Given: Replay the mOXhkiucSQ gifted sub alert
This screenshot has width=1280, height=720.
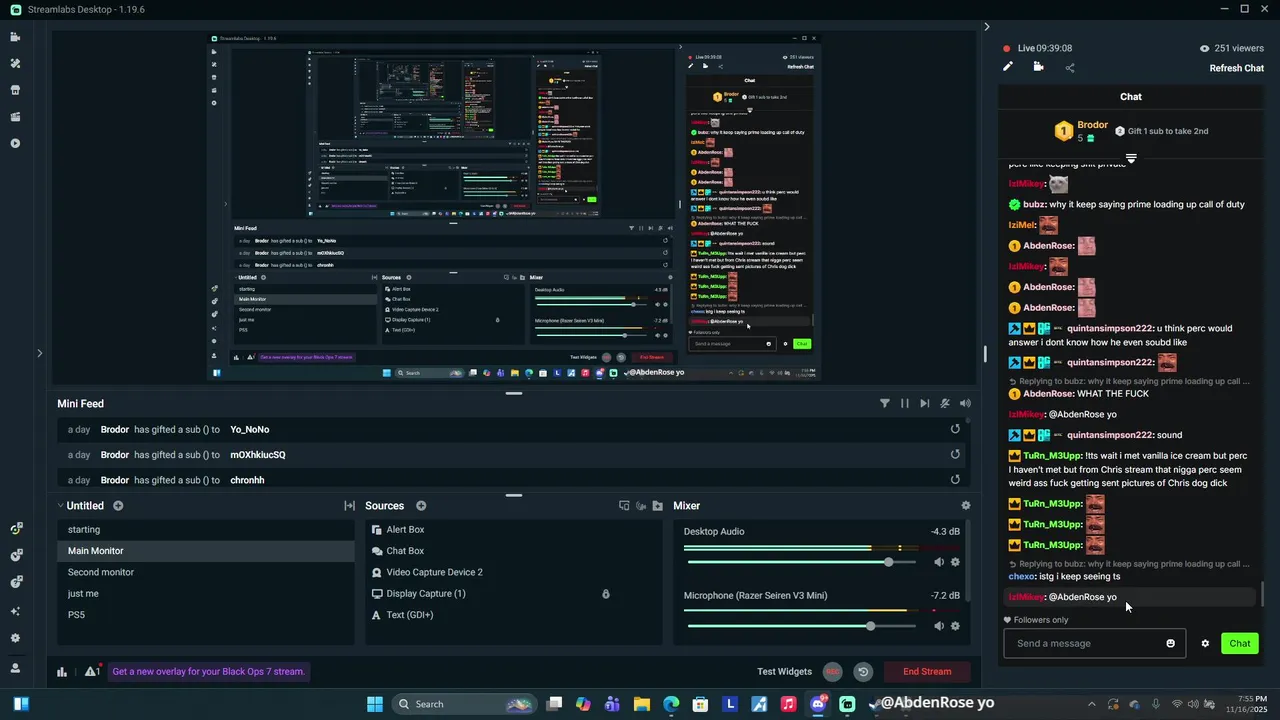Looking at the screenshot, I should (x=955, y=454).
